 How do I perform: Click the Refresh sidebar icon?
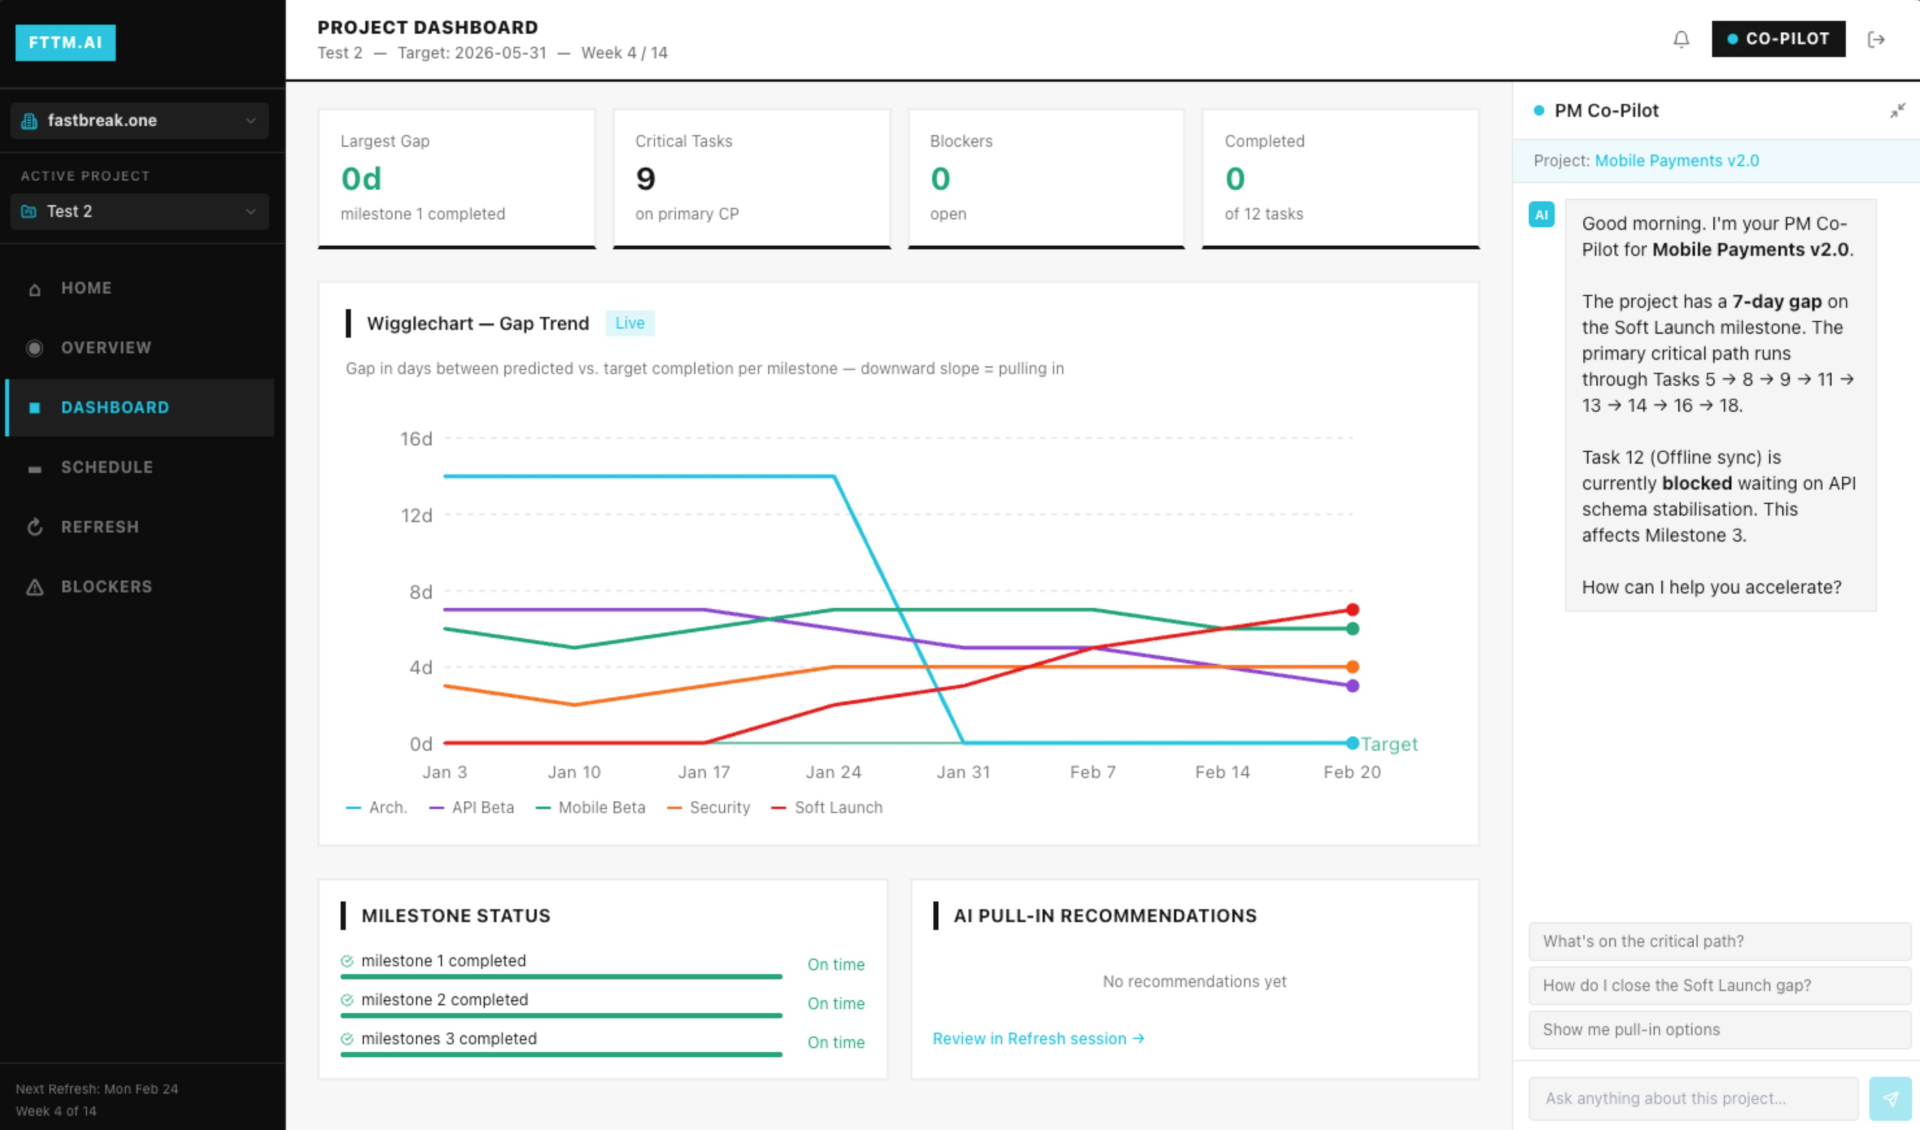[35, 527]
